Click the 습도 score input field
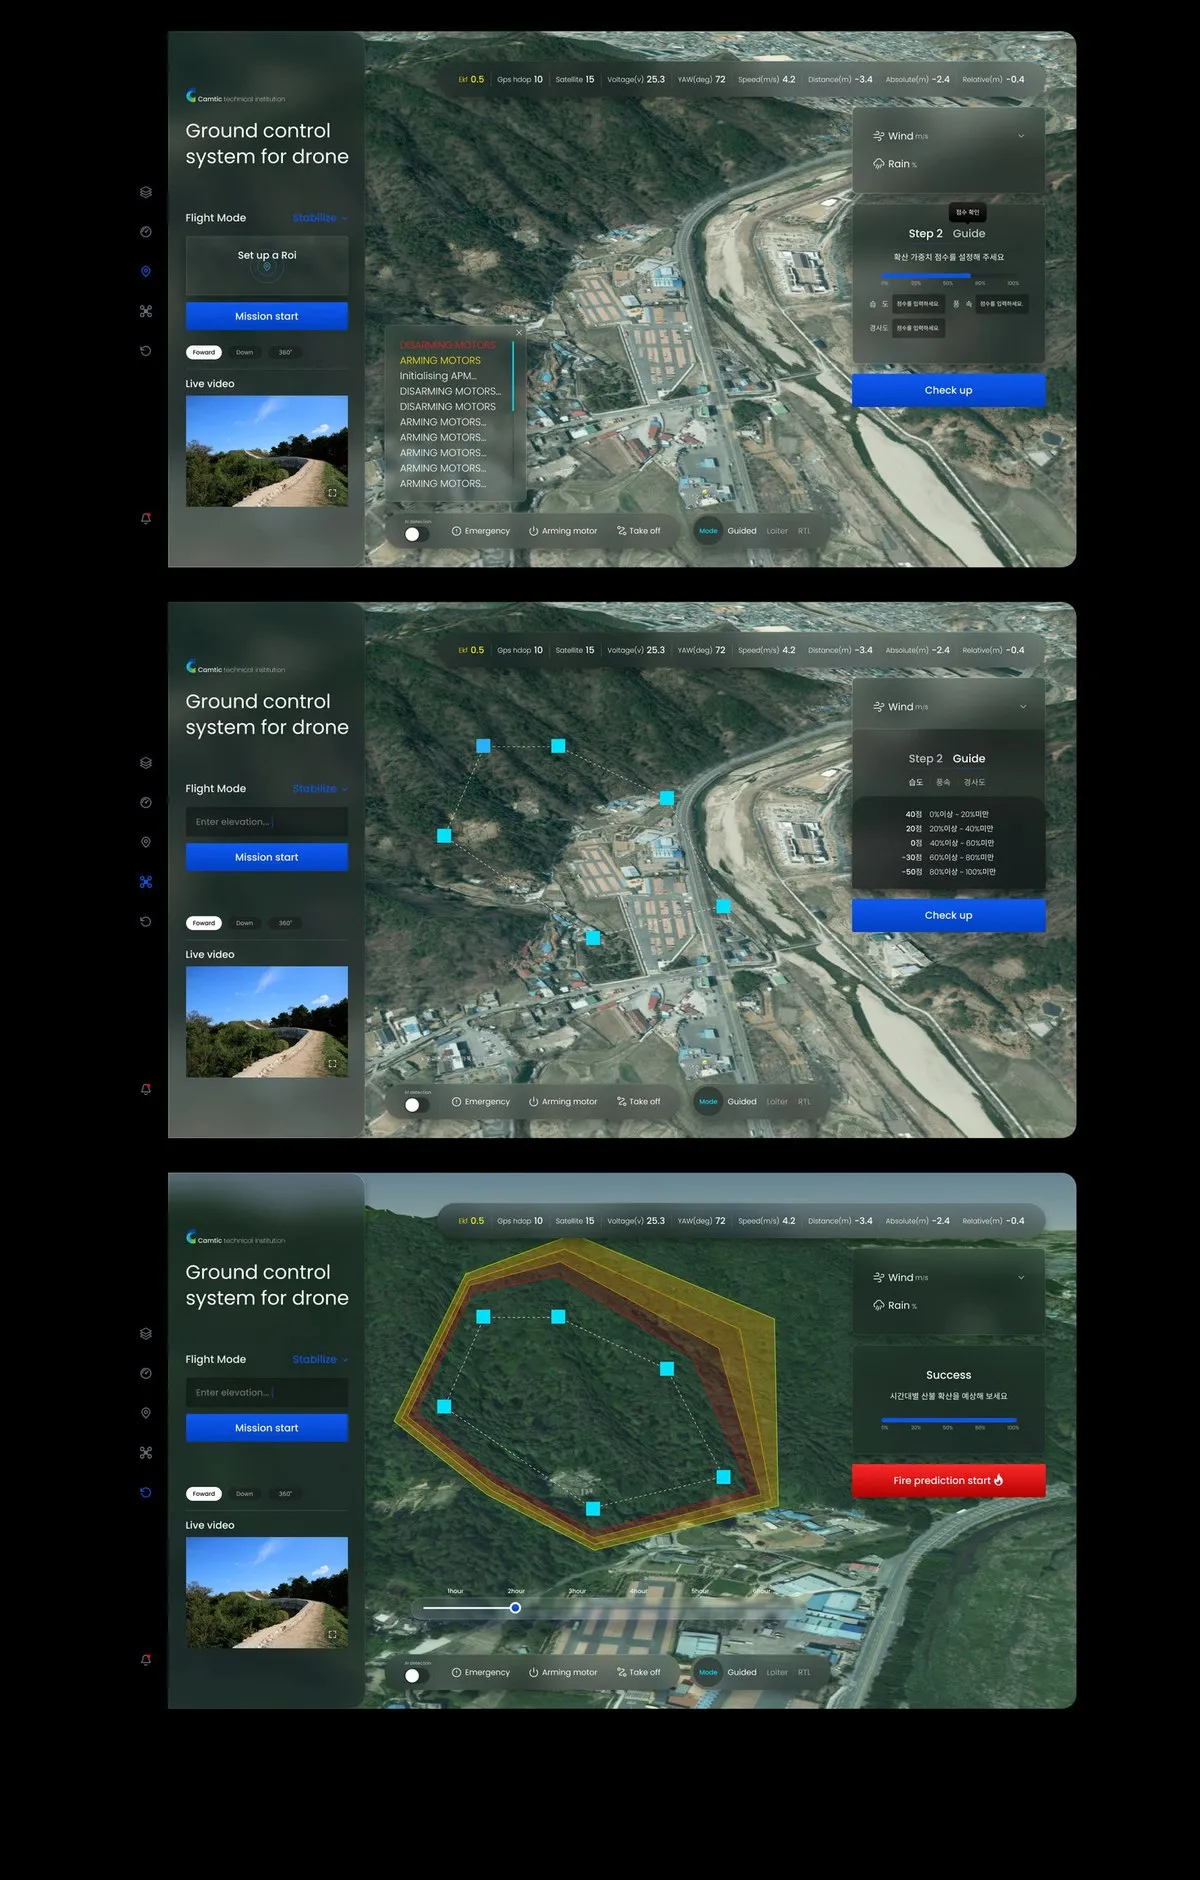 [x=918, y=304]
